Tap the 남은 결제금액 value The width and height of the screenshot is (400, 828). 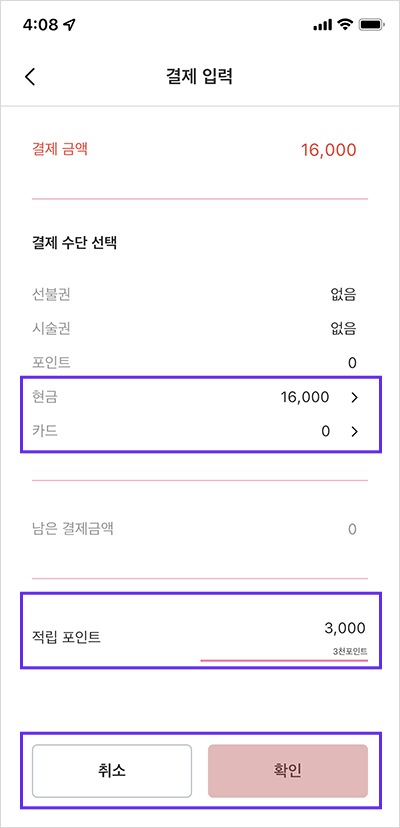352,529
